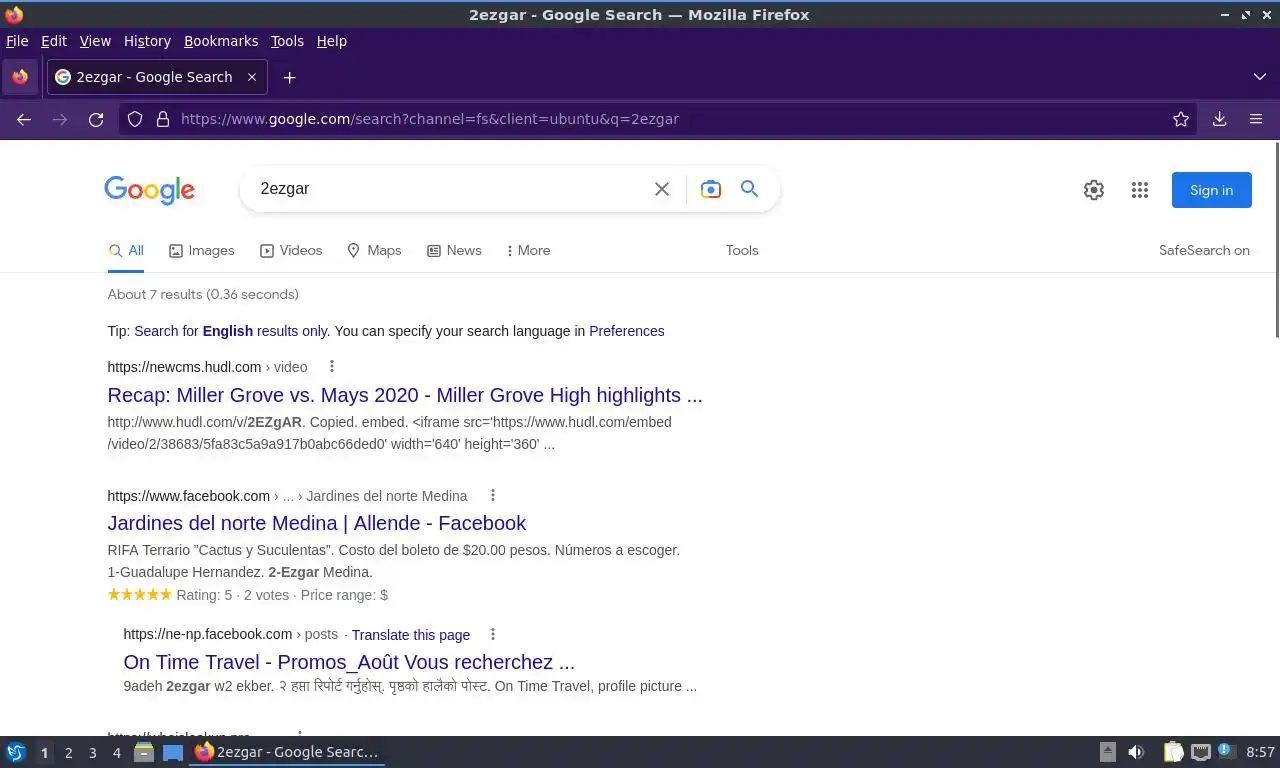The height and width of the screenshot is (768, 1280).
Task: Open the View menu
Action: click(95, 41)
